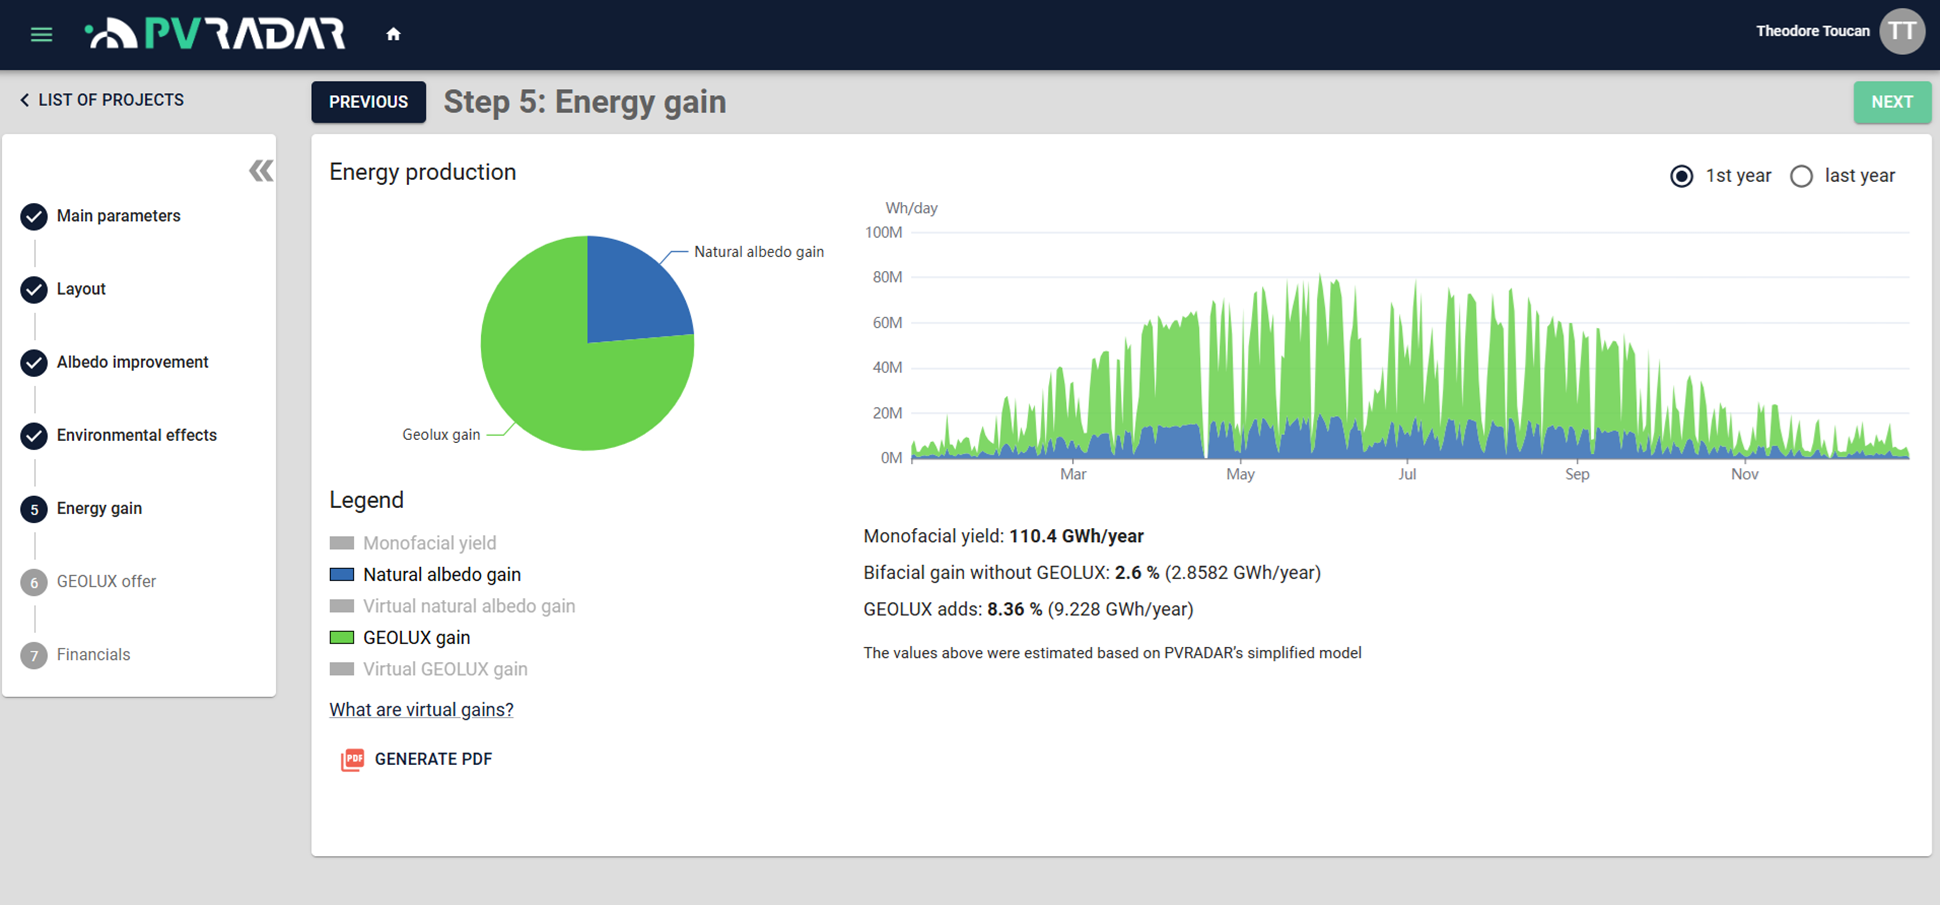This screenshot has width=1940, height=905.
Task: Click 'Monofacial yield: 110.4 GWh/year' text
Action: click(x=1003, y=536)
